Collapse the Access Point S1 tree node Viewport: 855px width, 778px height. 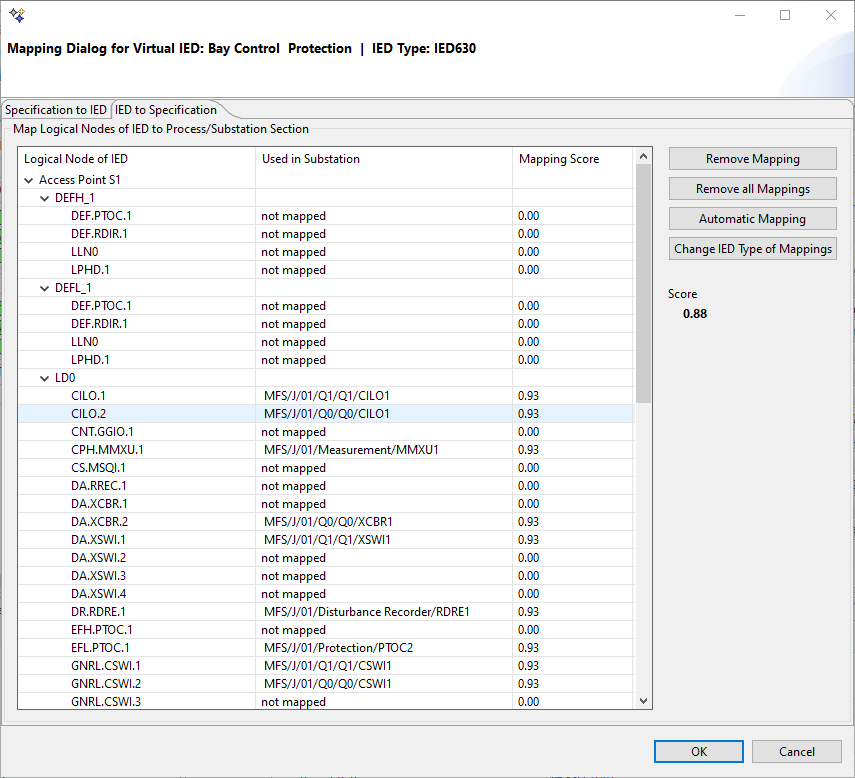(29, 181)
